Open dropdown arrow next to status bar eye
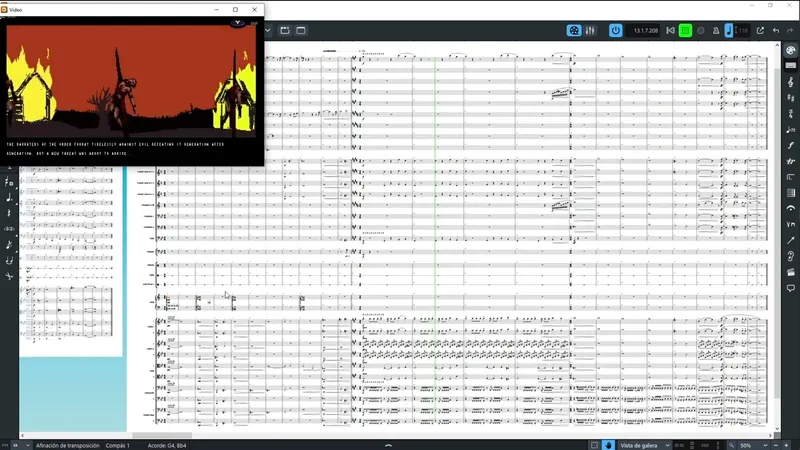Screen dimensions: 800x450 tap(27, 445)
